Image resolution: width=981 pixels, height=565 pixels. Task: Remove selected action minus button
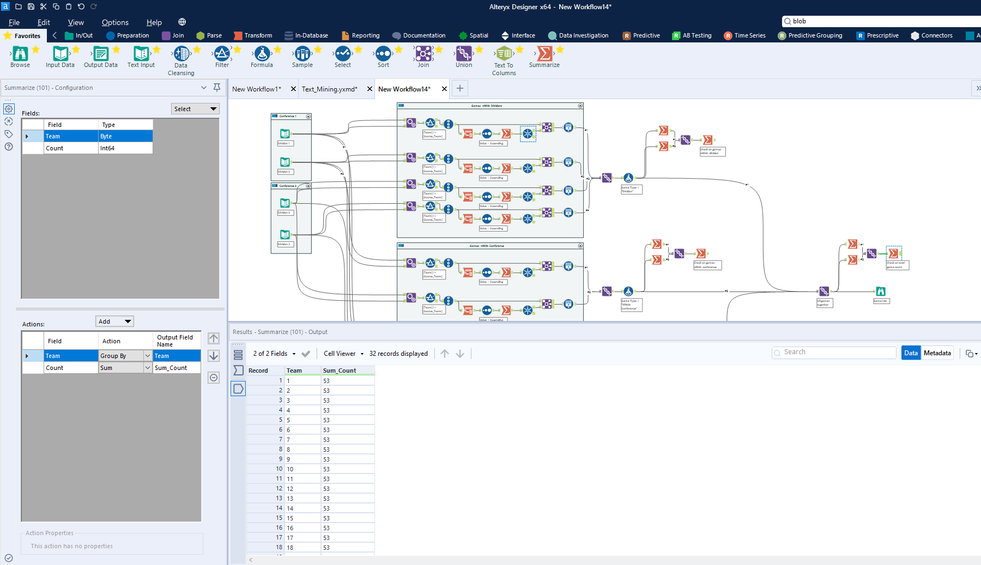click(213, 377)
